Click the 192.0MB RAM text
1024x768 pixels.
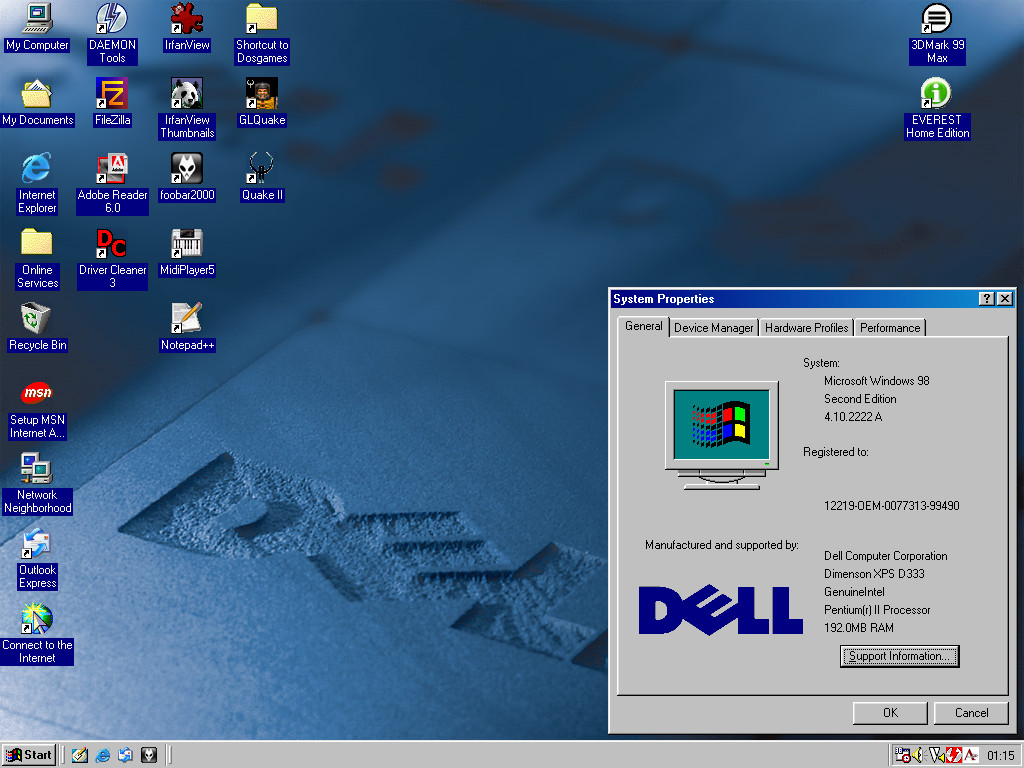point(858,628)
